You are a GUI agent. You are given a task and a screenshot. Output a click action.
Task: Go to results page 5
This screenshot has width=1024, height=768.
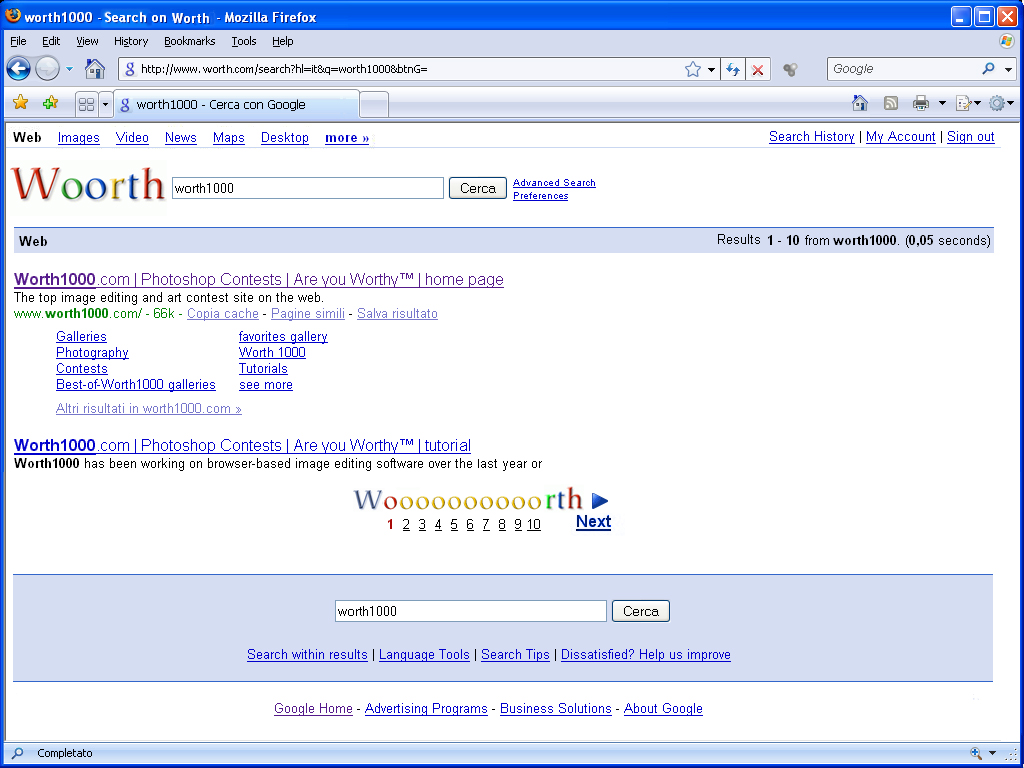(454, 524)
